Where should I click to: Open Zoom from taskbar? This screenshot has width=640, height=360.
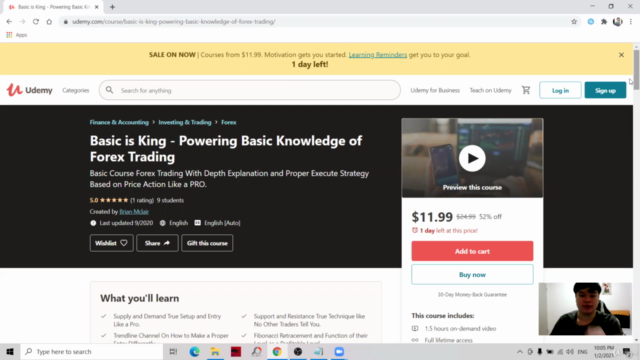pyautogui.click(x=339, y=351)
